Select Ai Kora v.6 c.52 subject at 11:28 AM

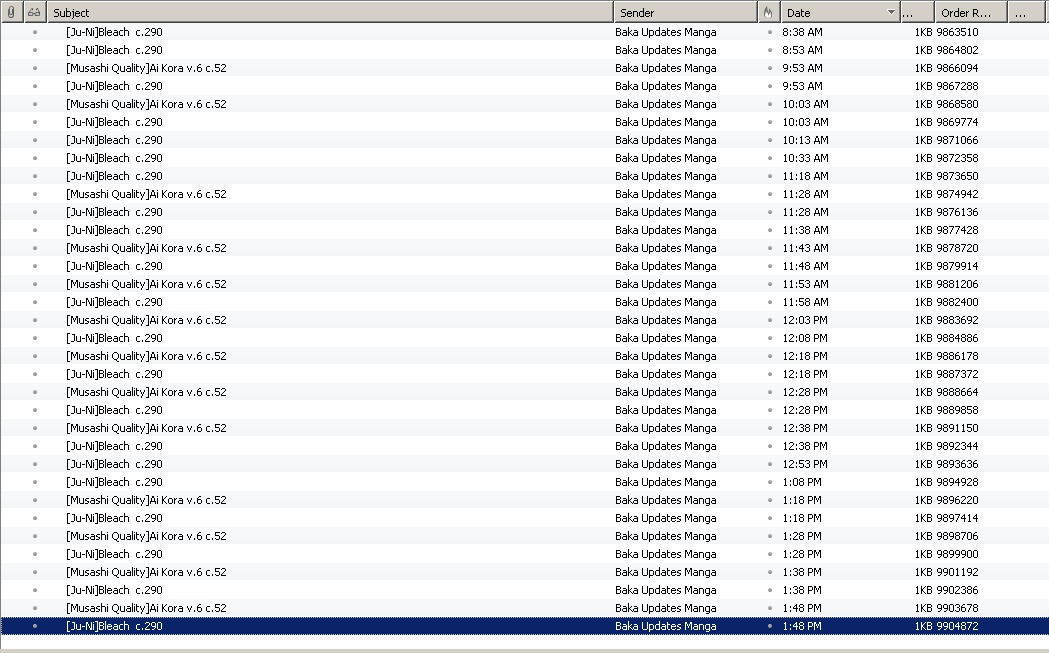click(147, 194)
